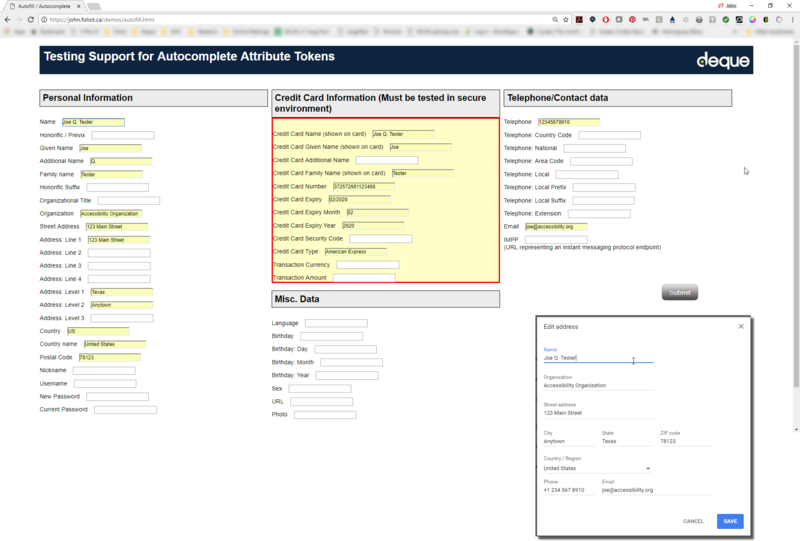Focus the Birthday: Month field

351,362
